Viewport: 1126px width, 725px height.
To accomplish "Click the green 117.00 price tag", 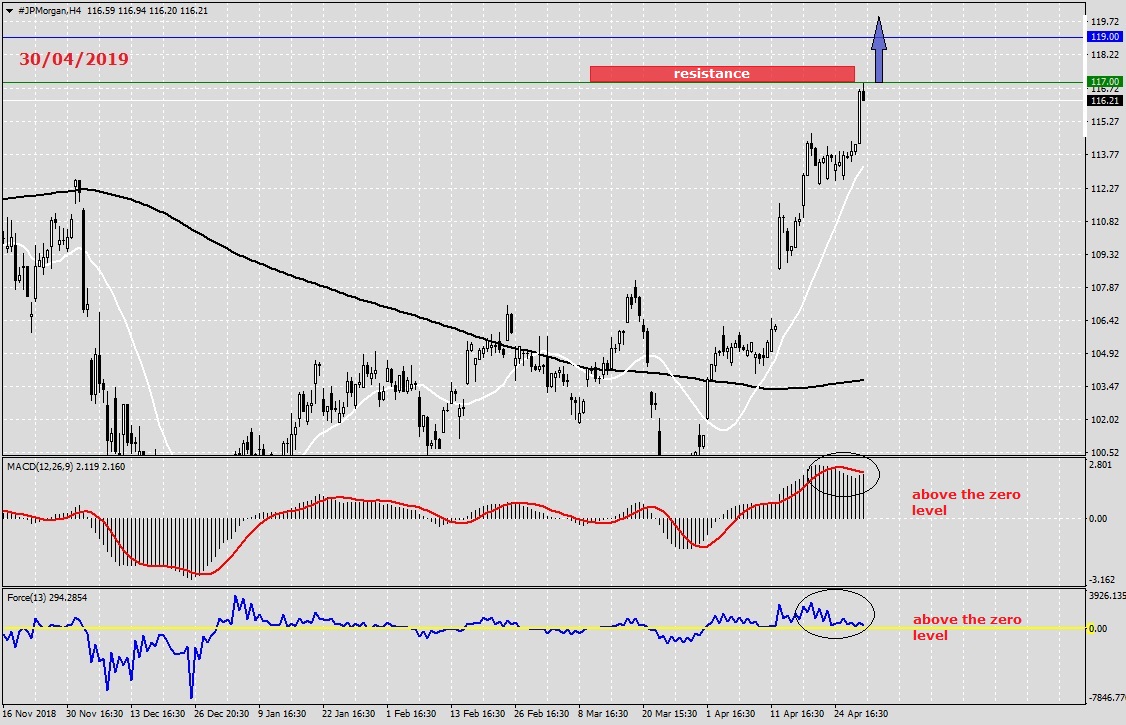I will (x=1105, y=82).
